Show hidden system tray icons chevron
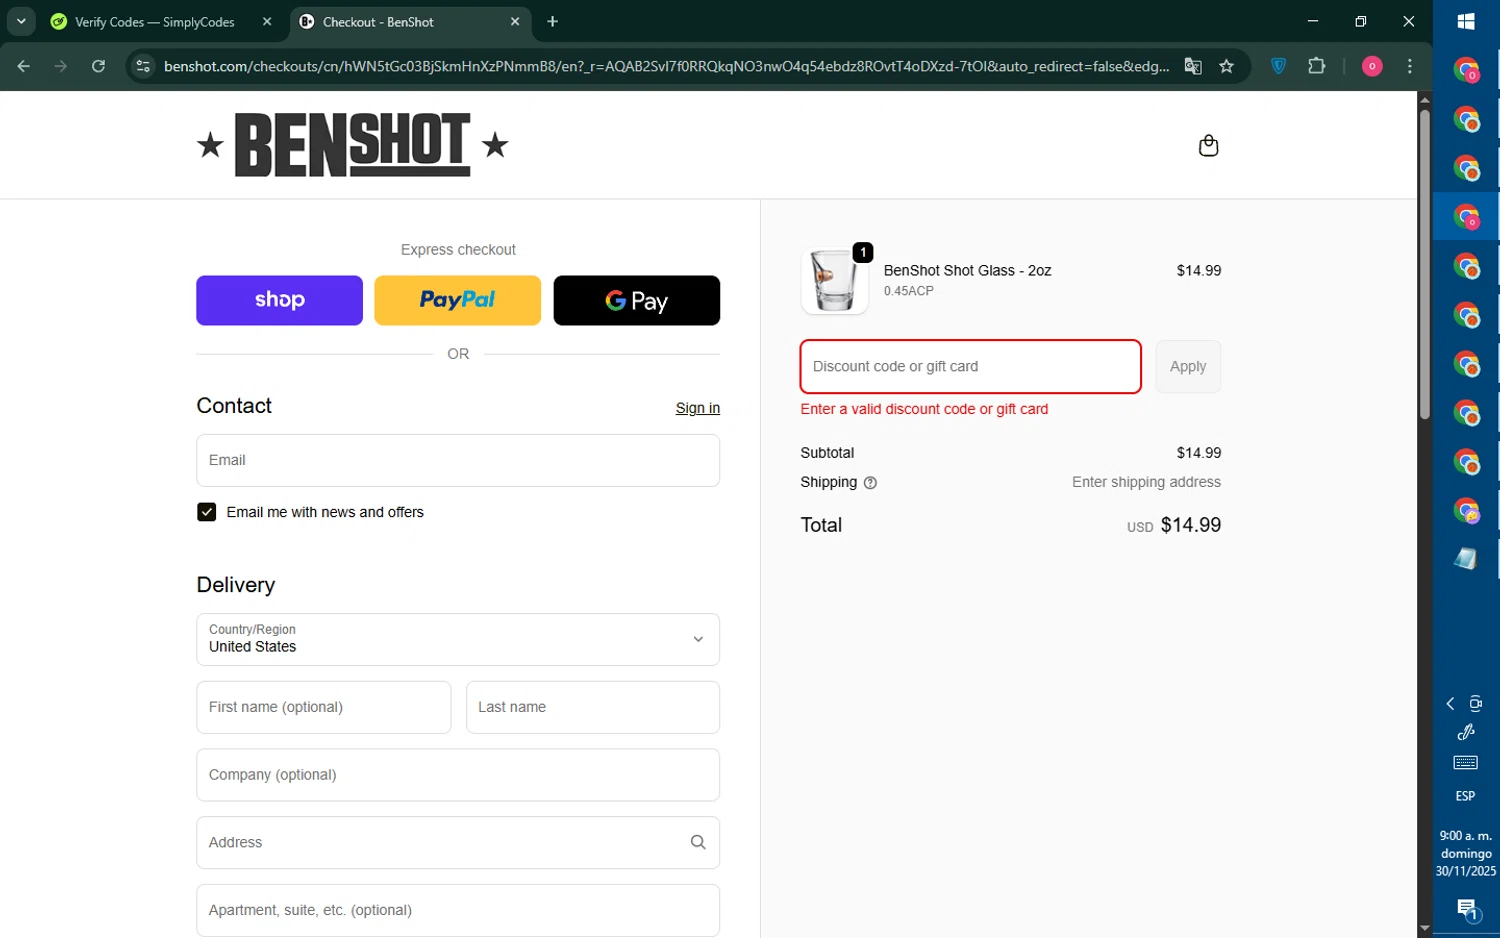The image size is (1500, 938). coord(1450,704)
